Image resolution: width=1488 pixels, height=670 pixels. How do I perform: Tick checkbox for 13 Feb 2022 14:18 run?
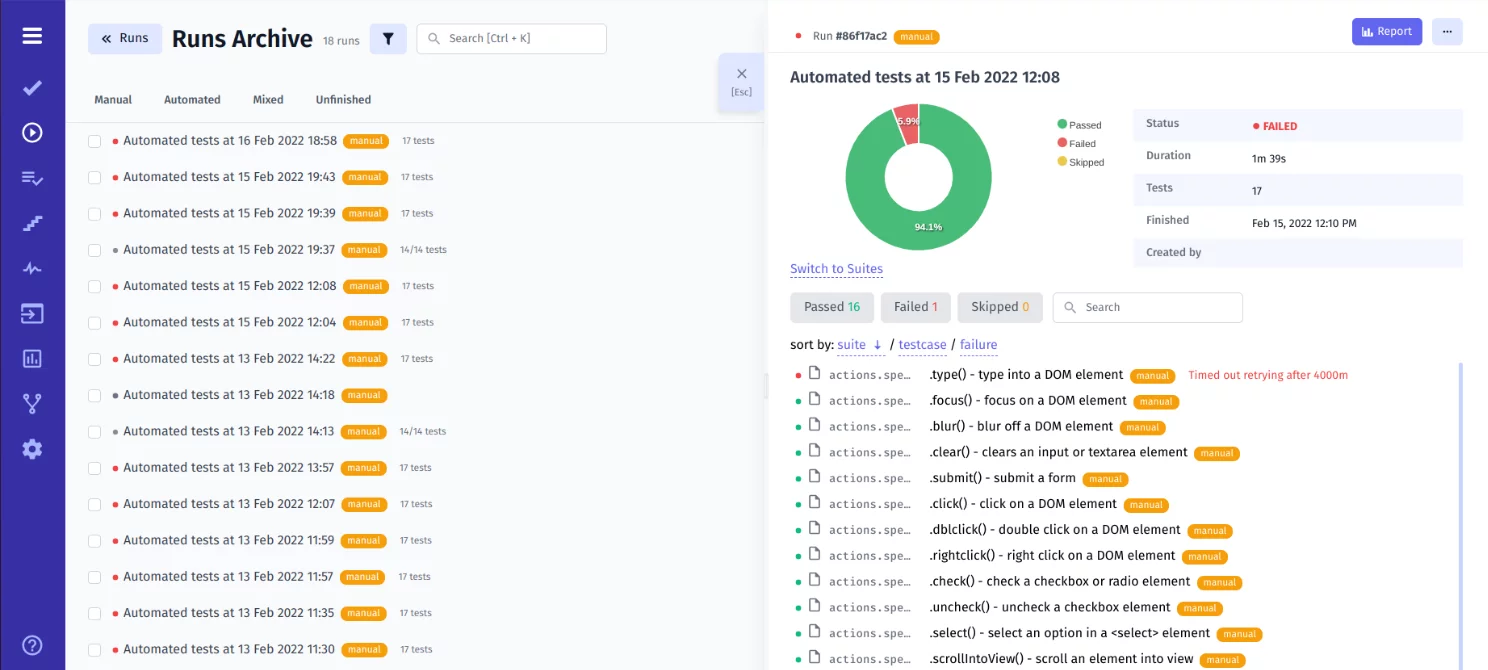[95, 396]
